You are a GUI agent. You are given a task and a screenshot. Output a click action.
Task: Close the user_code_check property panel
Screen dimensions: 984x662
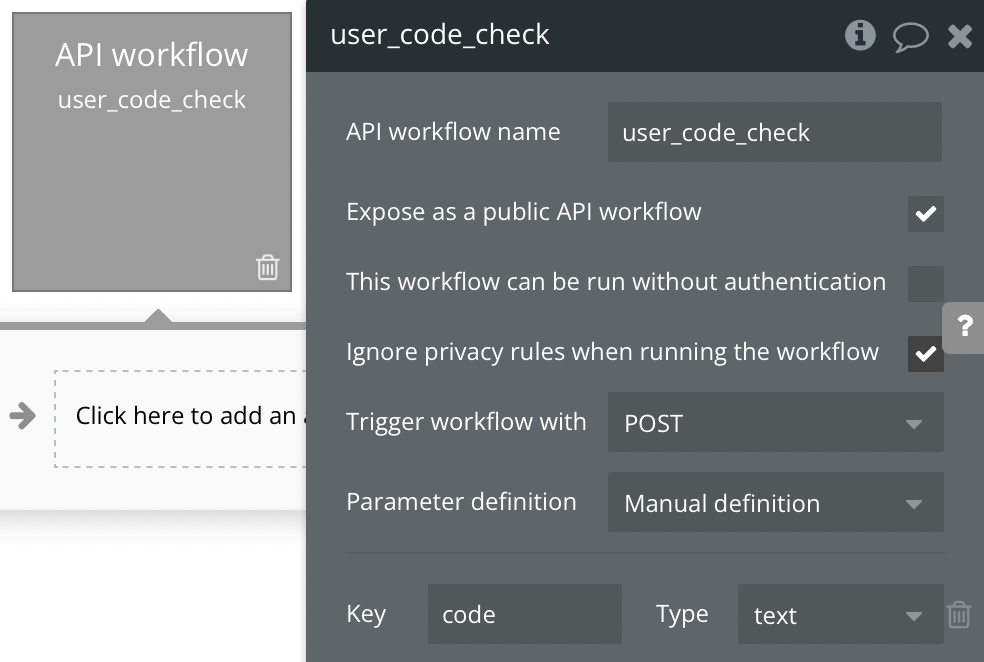pyautogui.click(x=959, y=37)
